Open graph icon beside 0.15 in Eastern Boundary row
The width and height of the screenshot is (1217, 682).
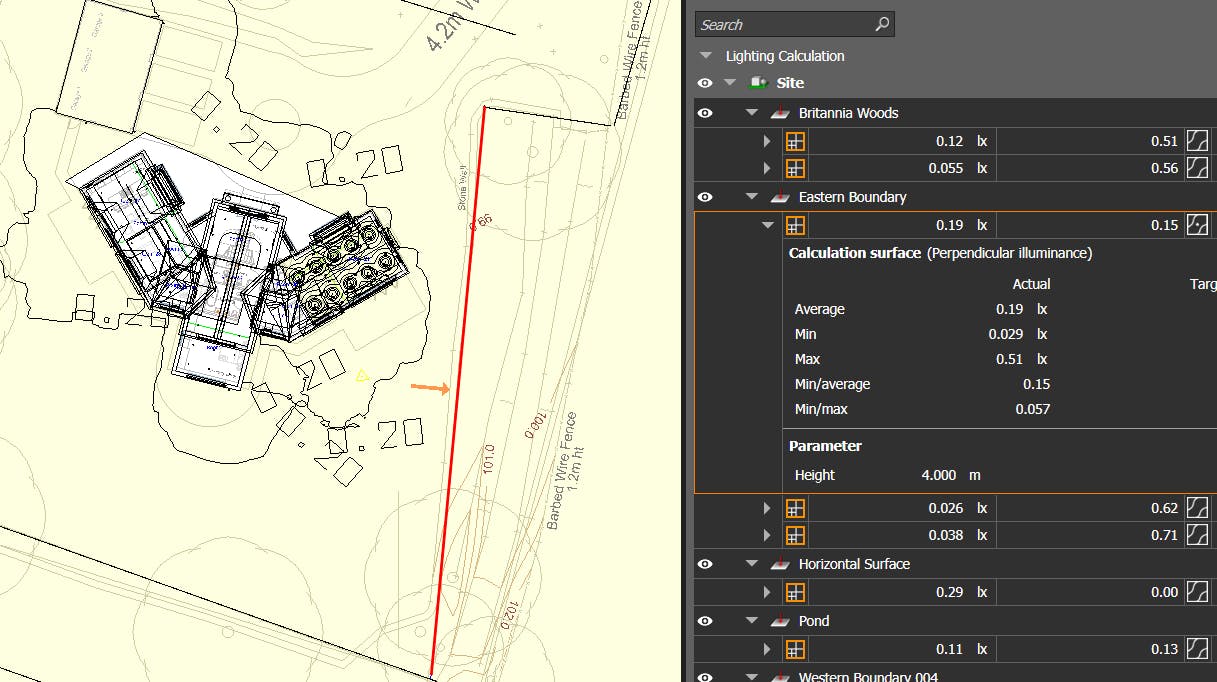click(x=1197, y=225)
